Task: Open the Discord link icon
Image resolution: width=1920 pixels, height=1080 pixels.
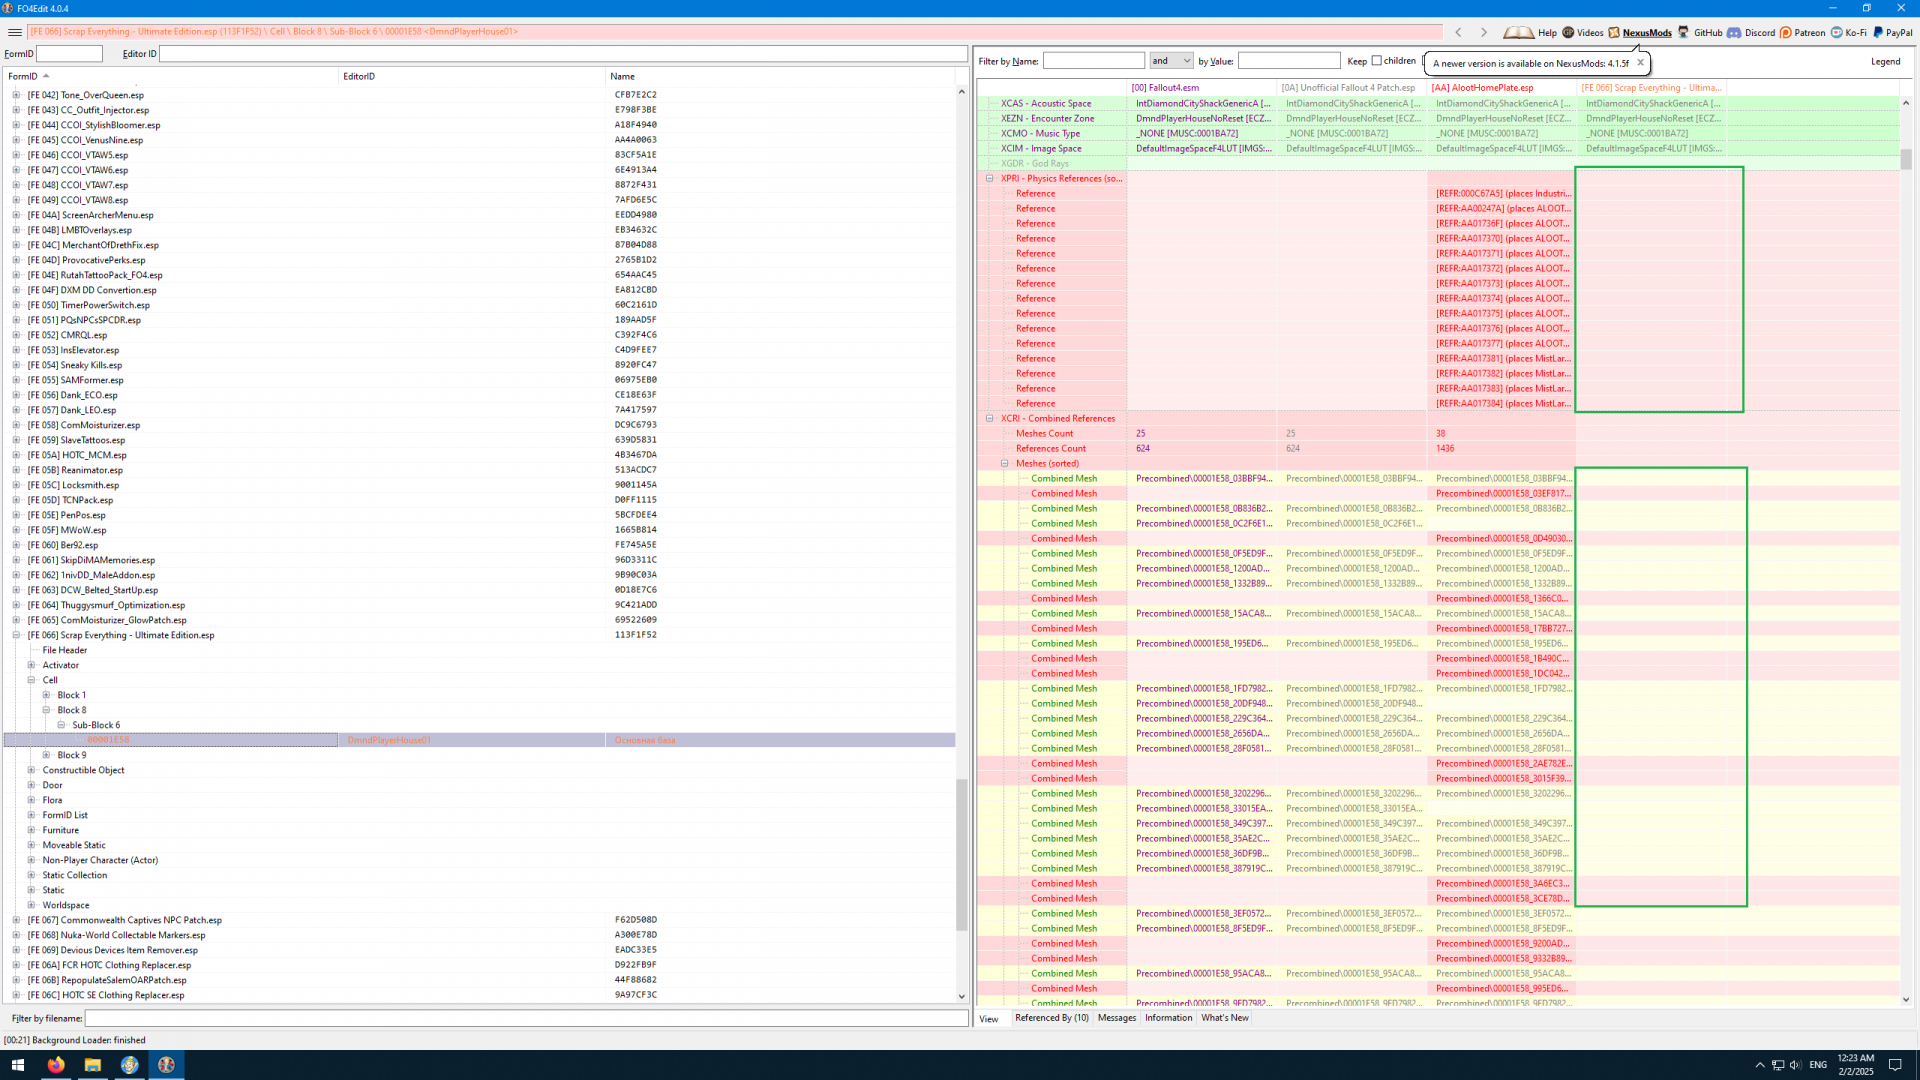Action: coord(1734,32)
